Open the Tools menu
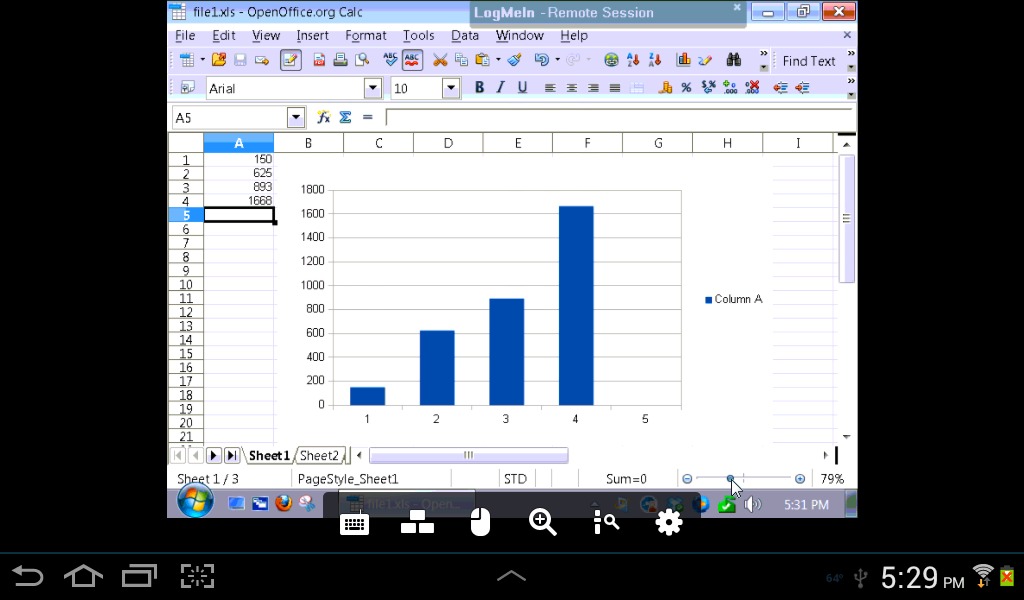1024x600 pixels. (419, 35)
